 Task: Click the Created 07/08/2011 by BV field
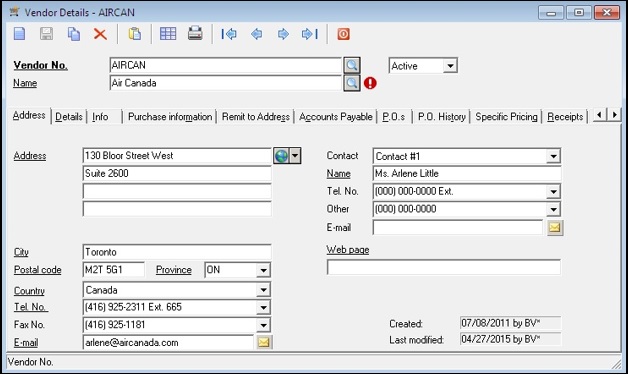511,323
